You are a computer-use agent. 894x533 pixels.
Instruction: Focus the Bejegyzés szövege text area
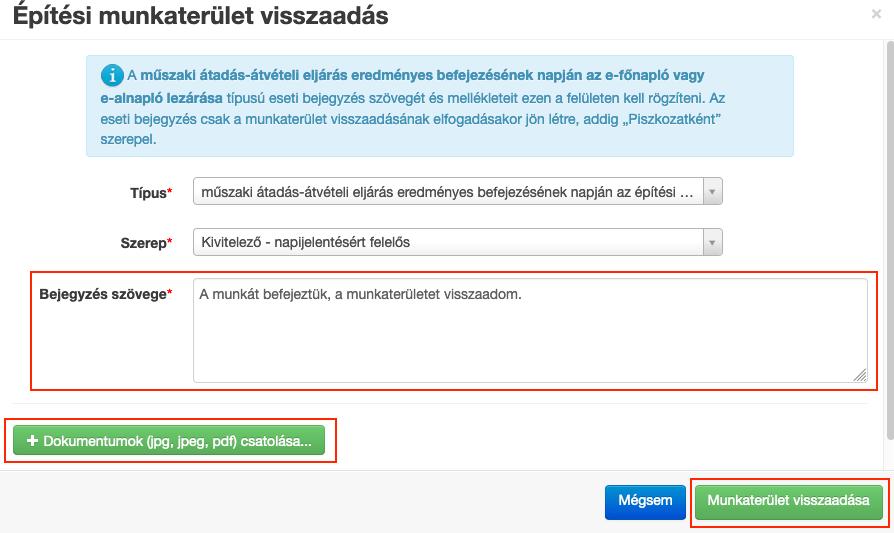(530, 331)
